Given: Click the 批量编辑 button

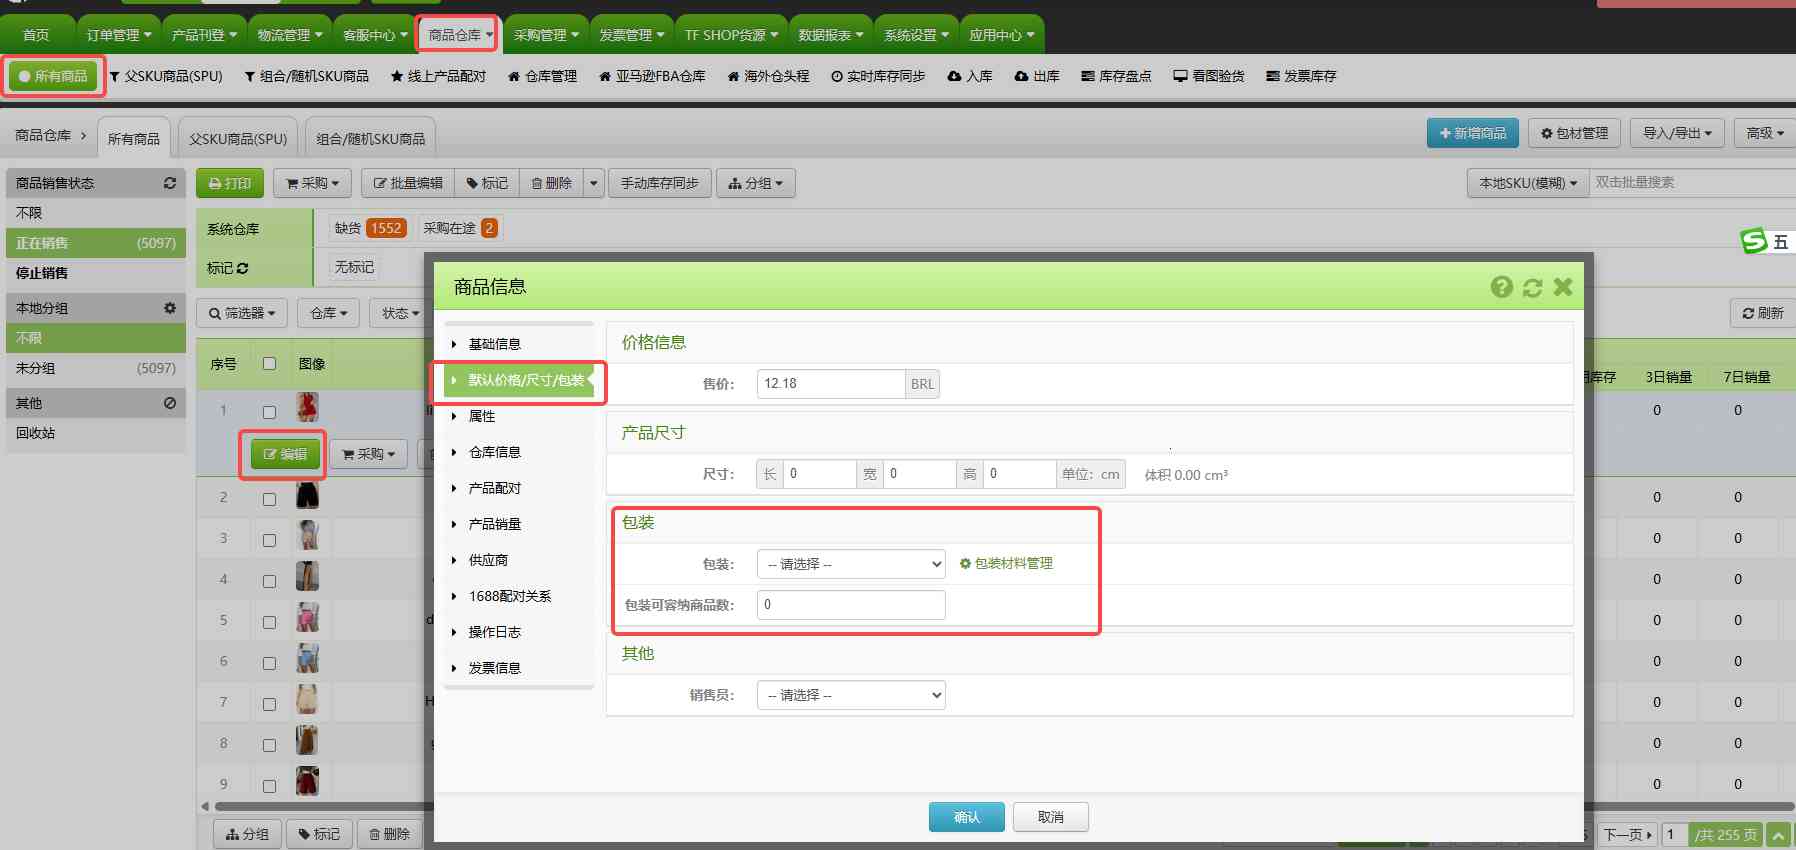Looking at the screenshot, I should click(x=408, y=183).
